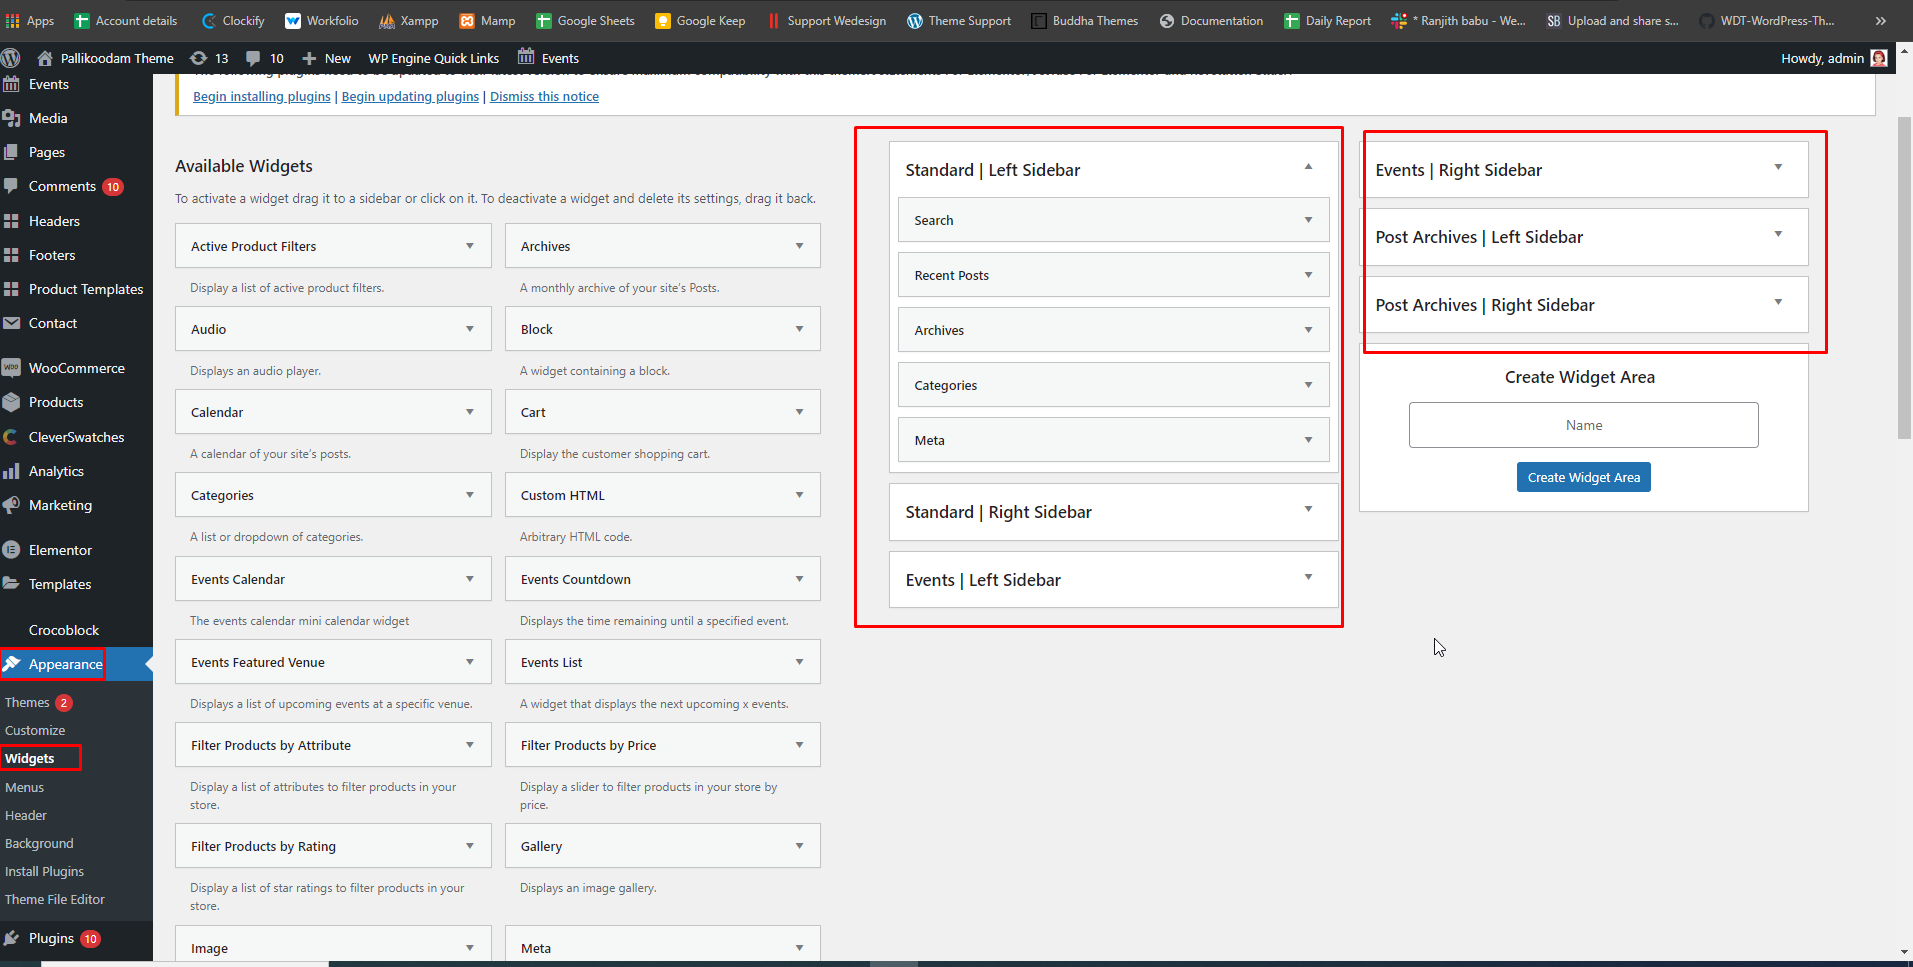Expand the Meta widget in Left Sidebar
Screen dimensions: 1913x967
tap(1308, 440)
